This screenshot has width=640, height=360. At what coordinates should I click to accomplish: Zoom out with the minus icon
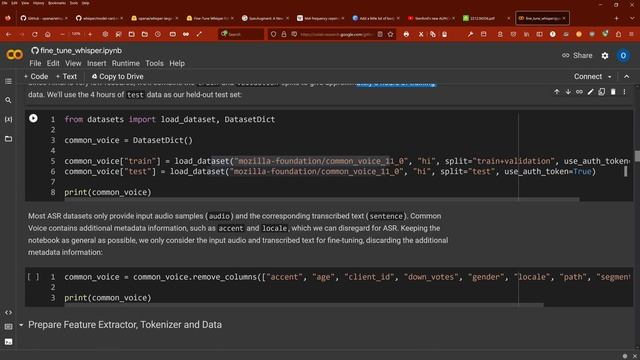point(62,35)
